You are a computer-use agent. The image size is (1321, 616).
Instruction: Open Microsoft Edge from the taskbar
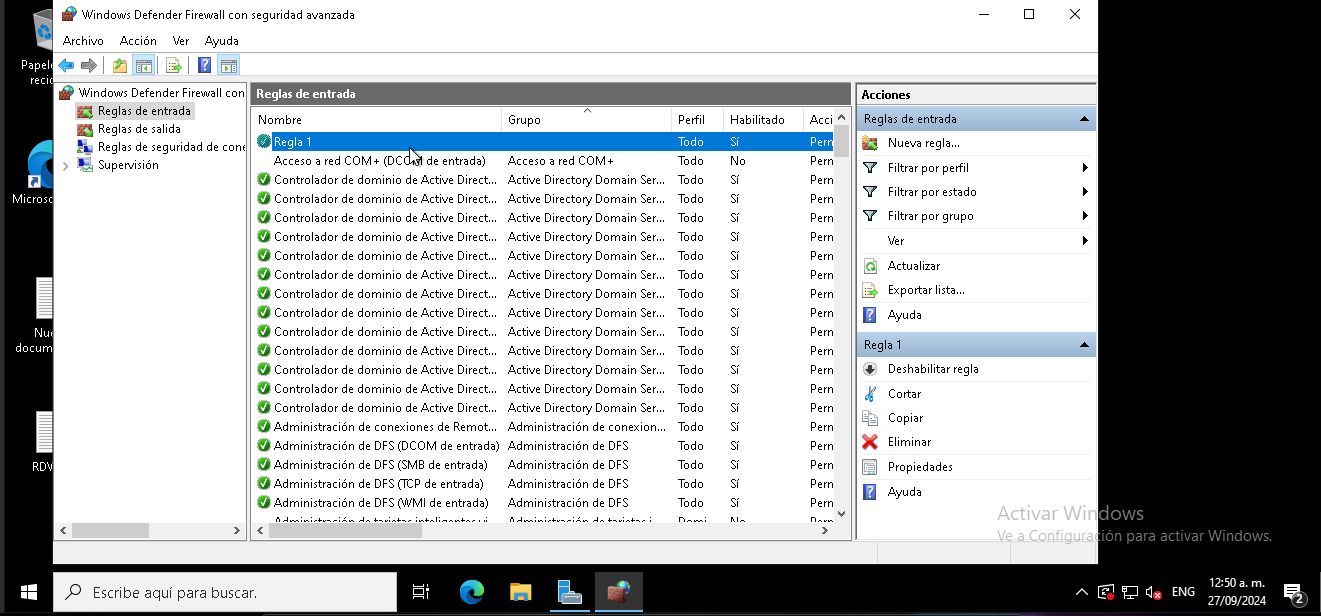pyautogui.click(x=472, y=592)
